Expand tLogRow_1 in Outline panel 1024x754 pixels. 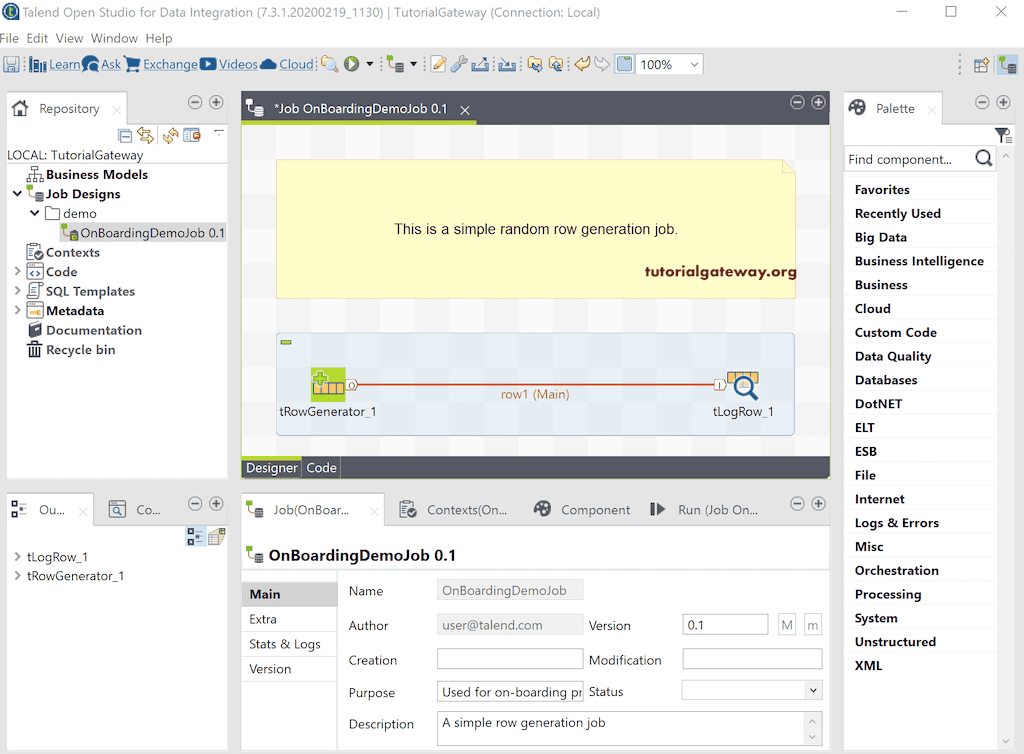18,557
